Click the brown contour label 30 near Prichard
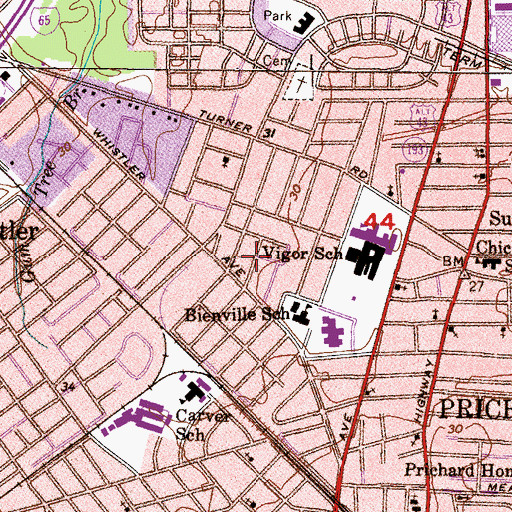Screen dimensions: 512x512 [x=455, y=429]
